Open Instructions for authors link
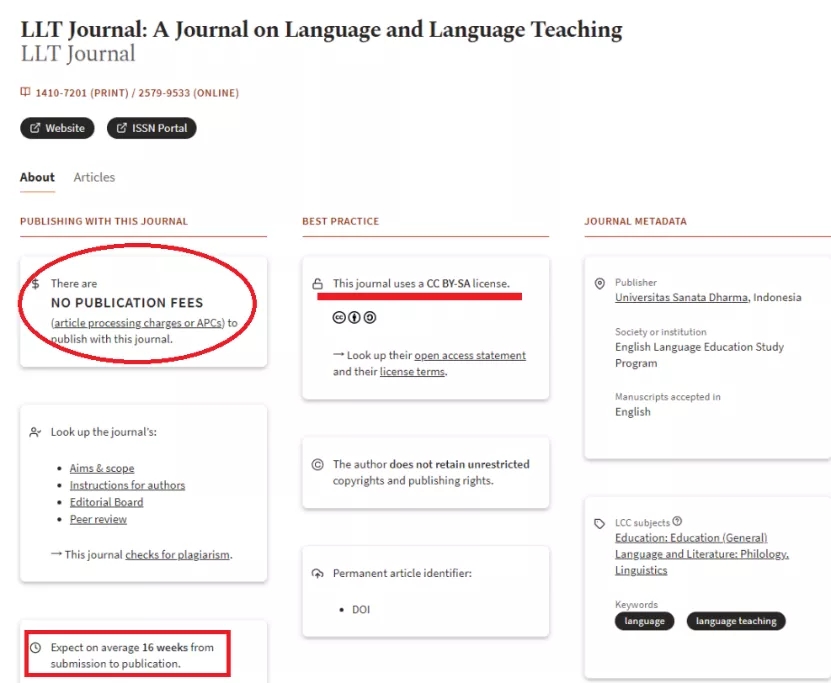The height and width of the screenshot is (683, 831). 127,485
